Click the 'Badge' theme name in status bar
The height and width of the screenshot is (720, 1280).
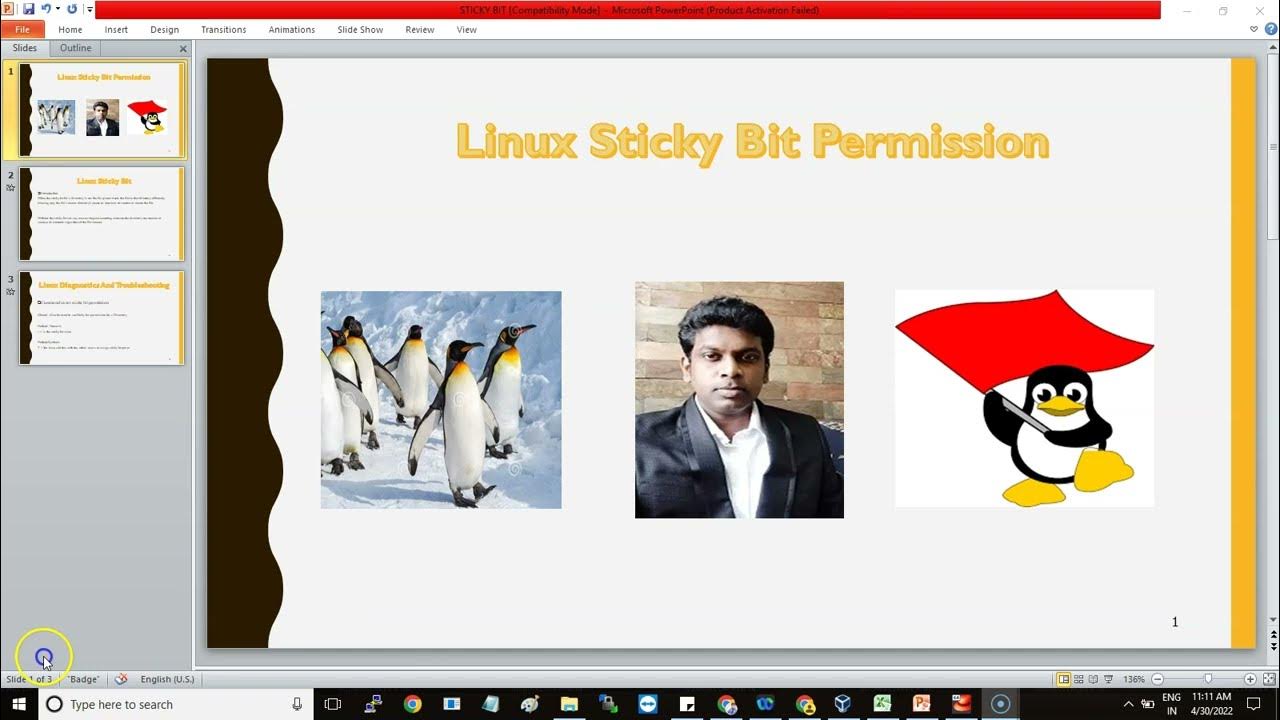[x=83, y=679]
